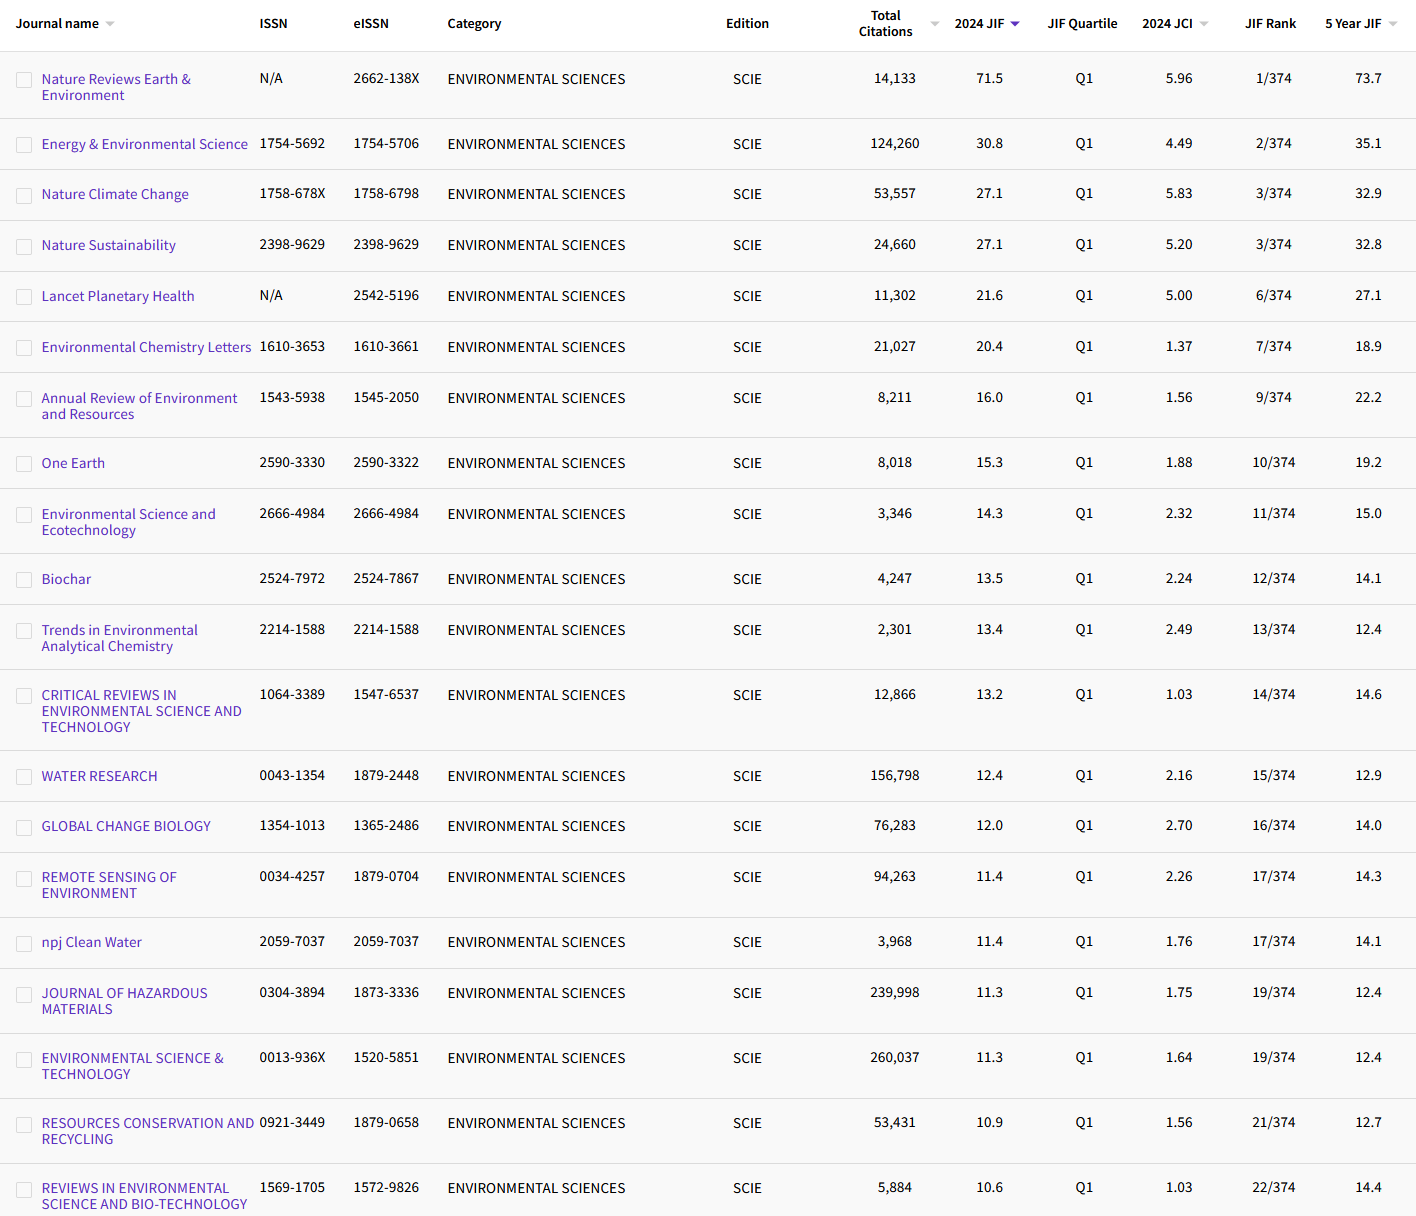Click the JIF Quartile column header
The image size is (1416, 1216).
(x=1082, y=24)
